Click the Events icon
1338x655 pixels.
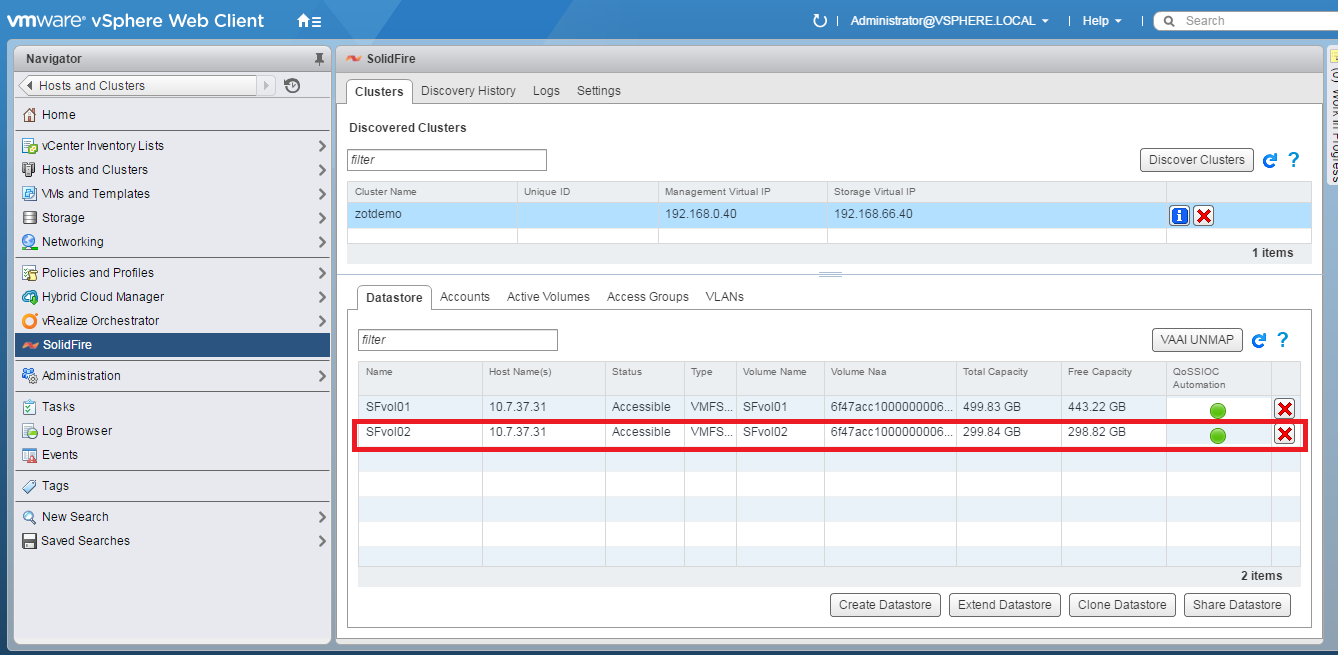tap(30, 455)
